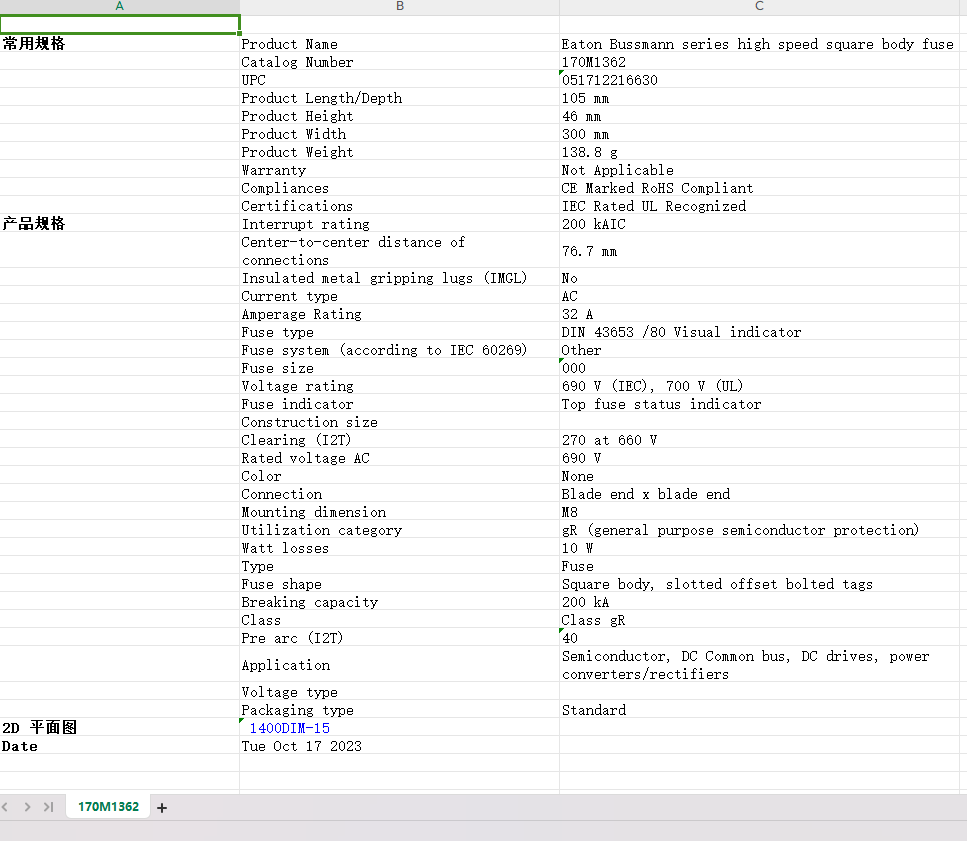Select the Mounting dimension value 'M8'
Screen dimensions: 967x841
(759, 512)
